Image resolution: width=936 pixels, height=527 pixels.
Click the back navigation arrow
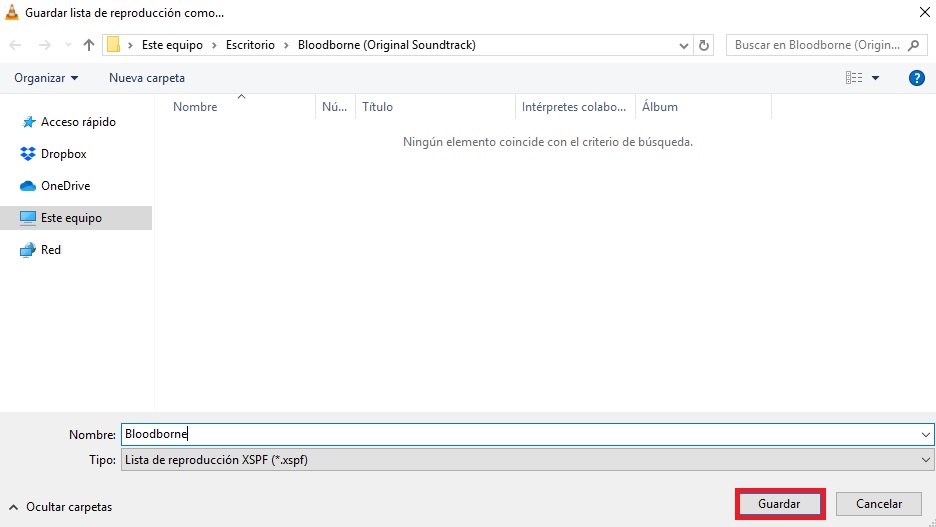point(16,45)
